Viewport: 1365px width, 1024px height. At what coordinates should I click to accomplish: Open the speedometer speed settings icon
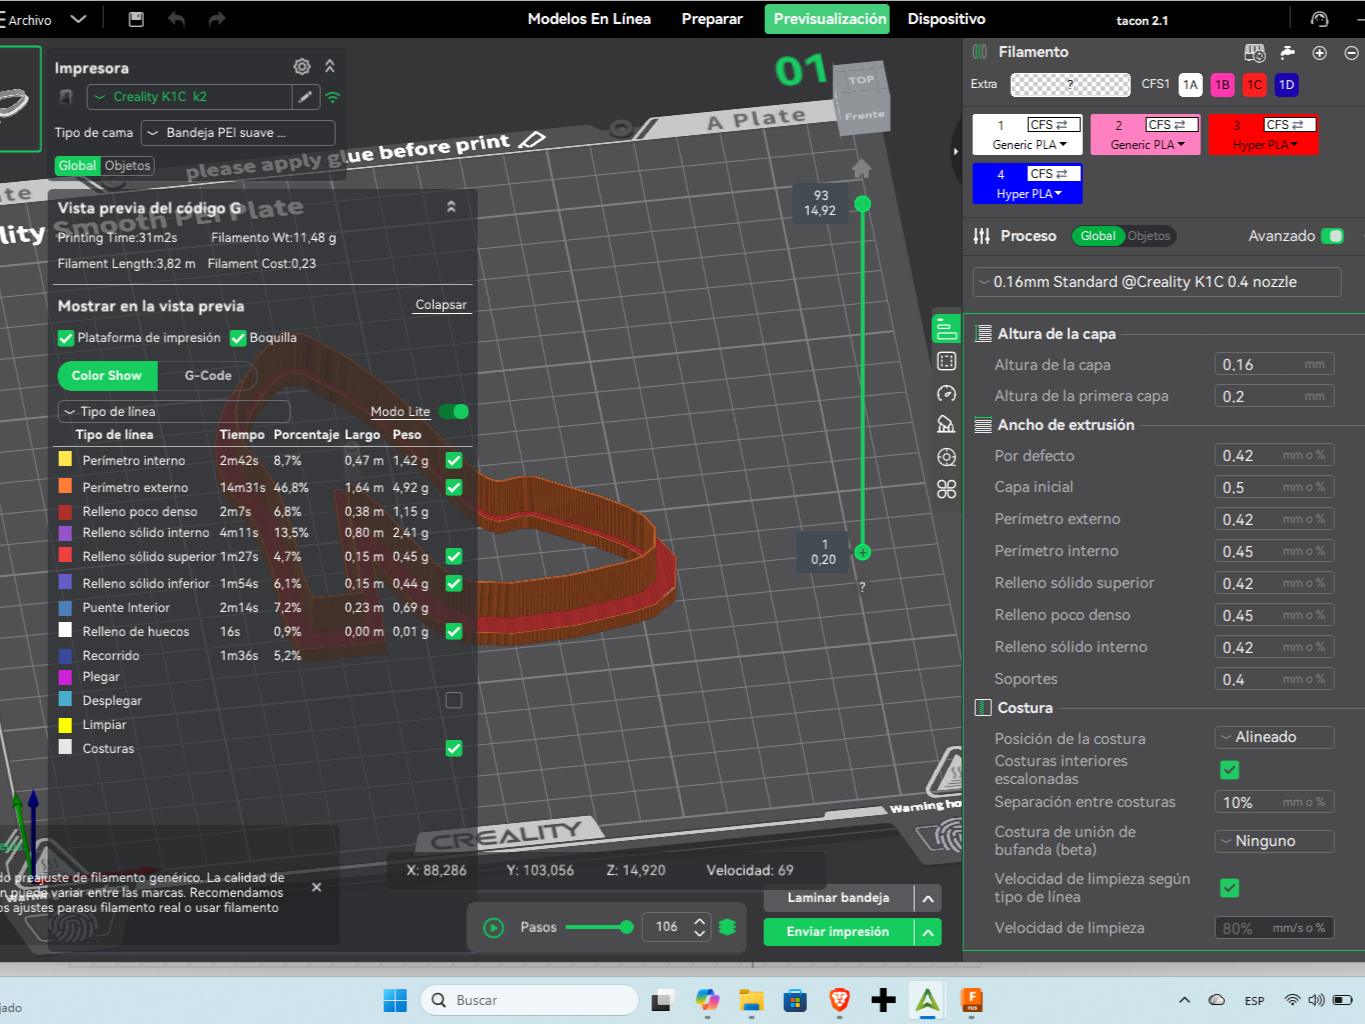pos(946,393)
